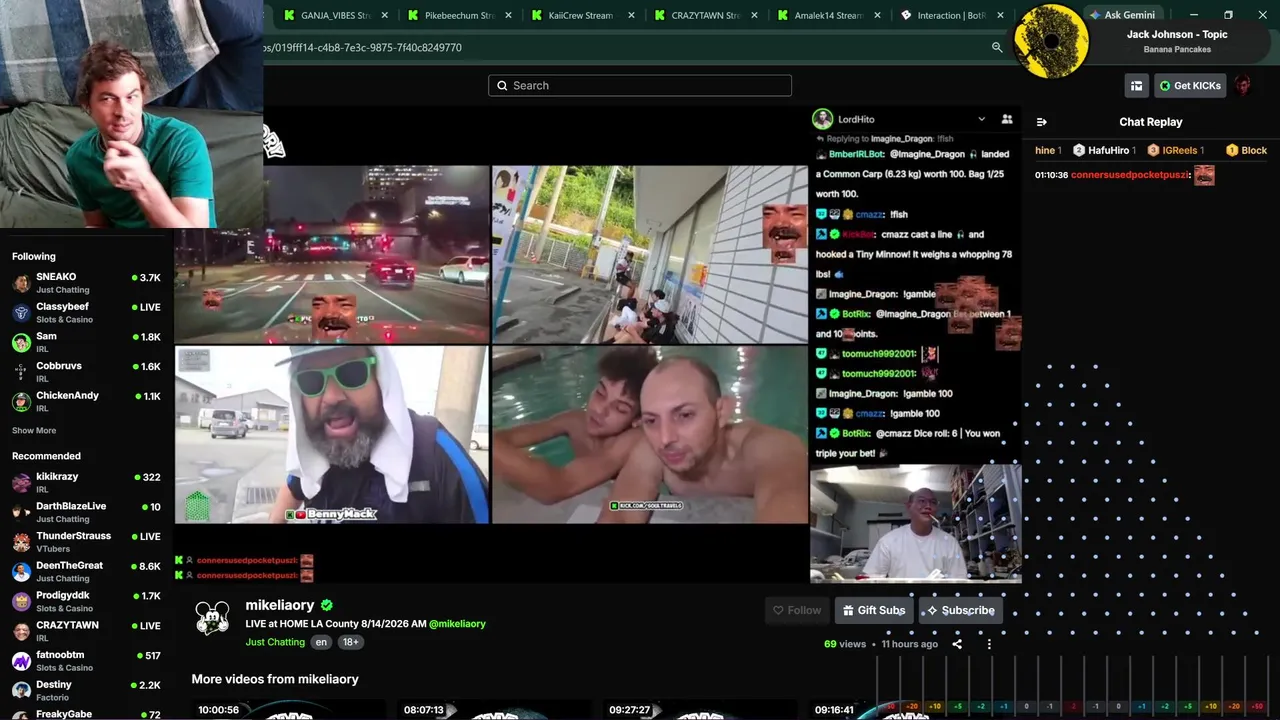Click the Get KICKs button

(1190, 86)
